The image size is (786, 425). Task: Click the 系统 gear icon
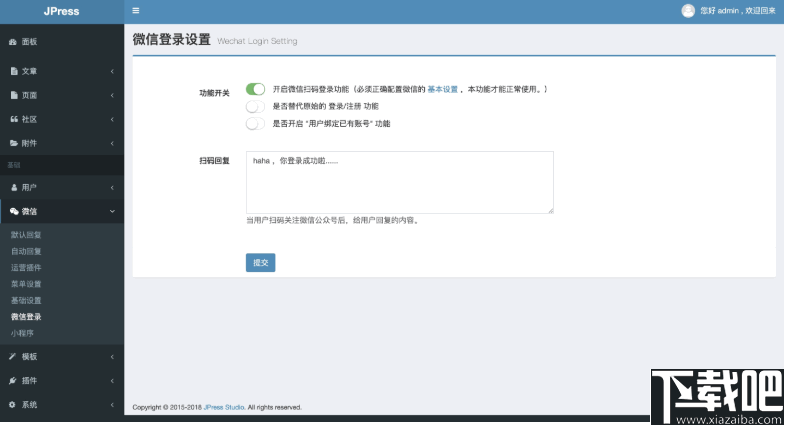(13, 404)
